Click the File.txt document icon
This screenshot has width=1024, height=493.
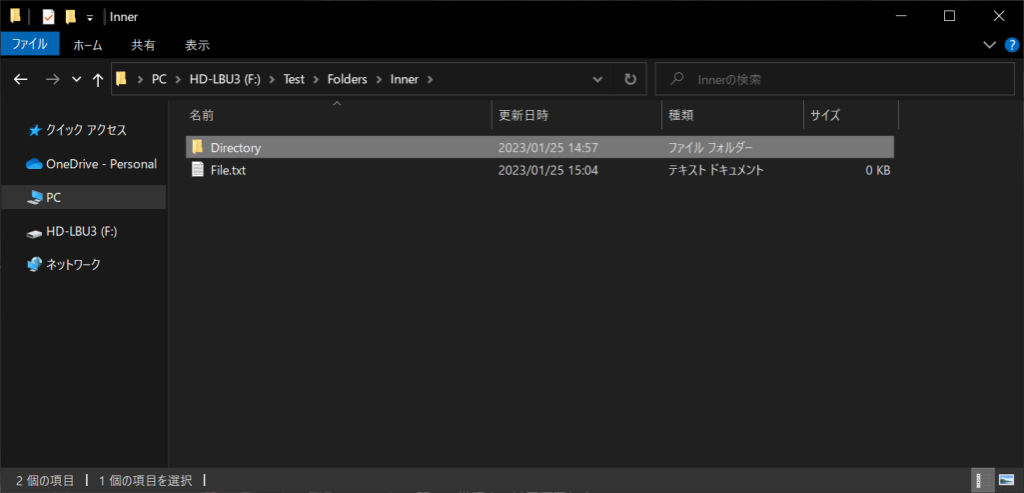pos(197,170)
